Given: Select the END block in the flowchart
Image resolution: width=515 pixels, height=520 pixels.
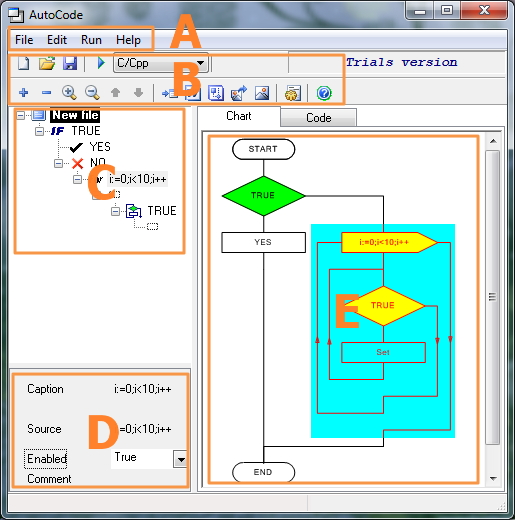Looking at the screenshot, I should click(x=263, y=472).
